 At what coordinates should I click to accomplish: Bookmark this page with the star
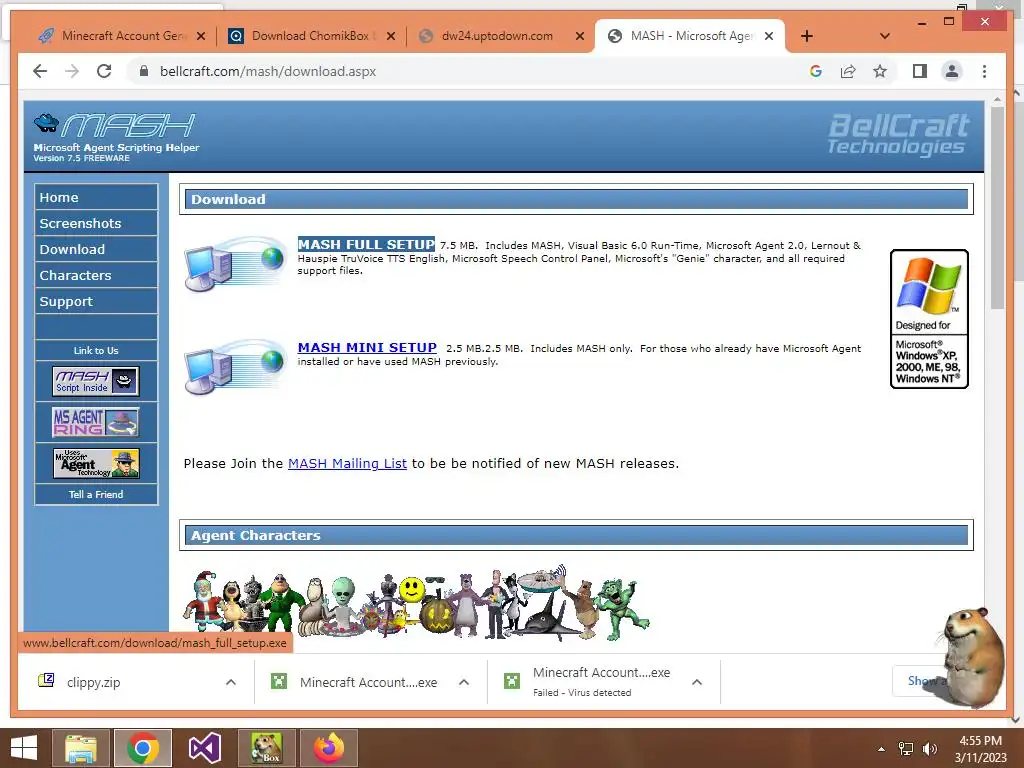pos(880,71)
